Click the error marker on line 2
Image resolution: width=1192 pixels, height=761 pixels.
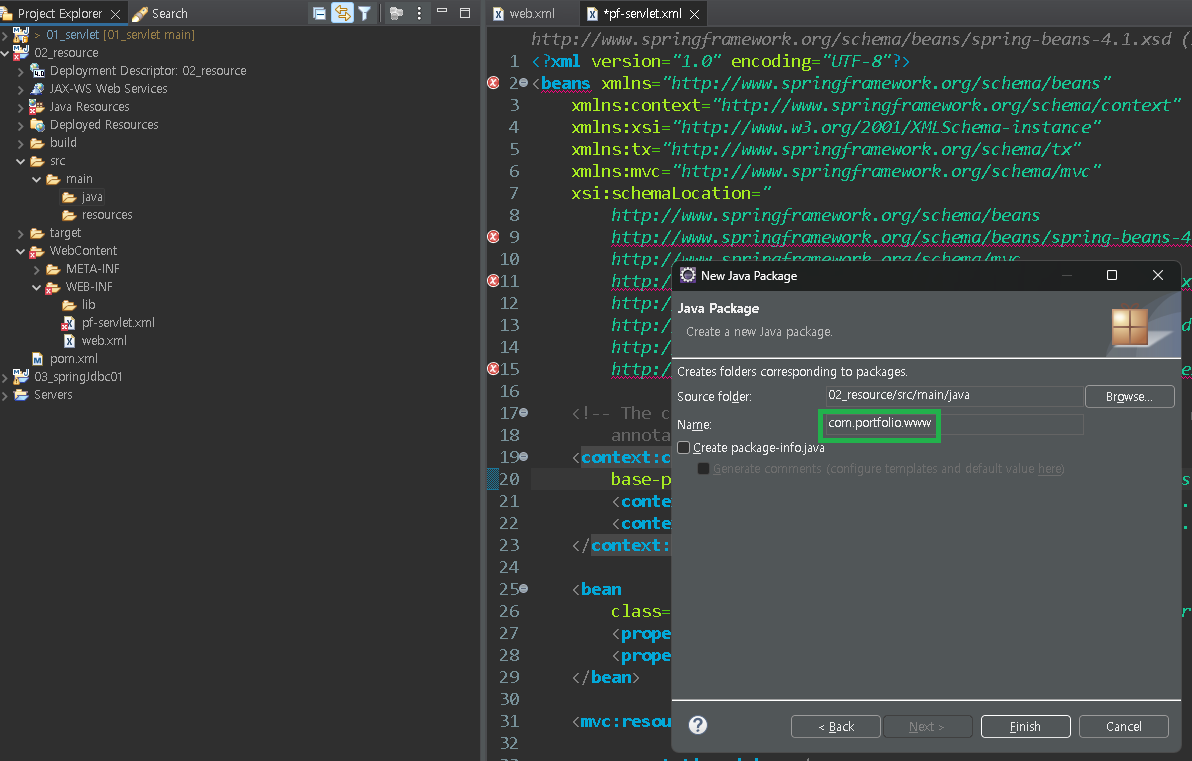point(493,83)
